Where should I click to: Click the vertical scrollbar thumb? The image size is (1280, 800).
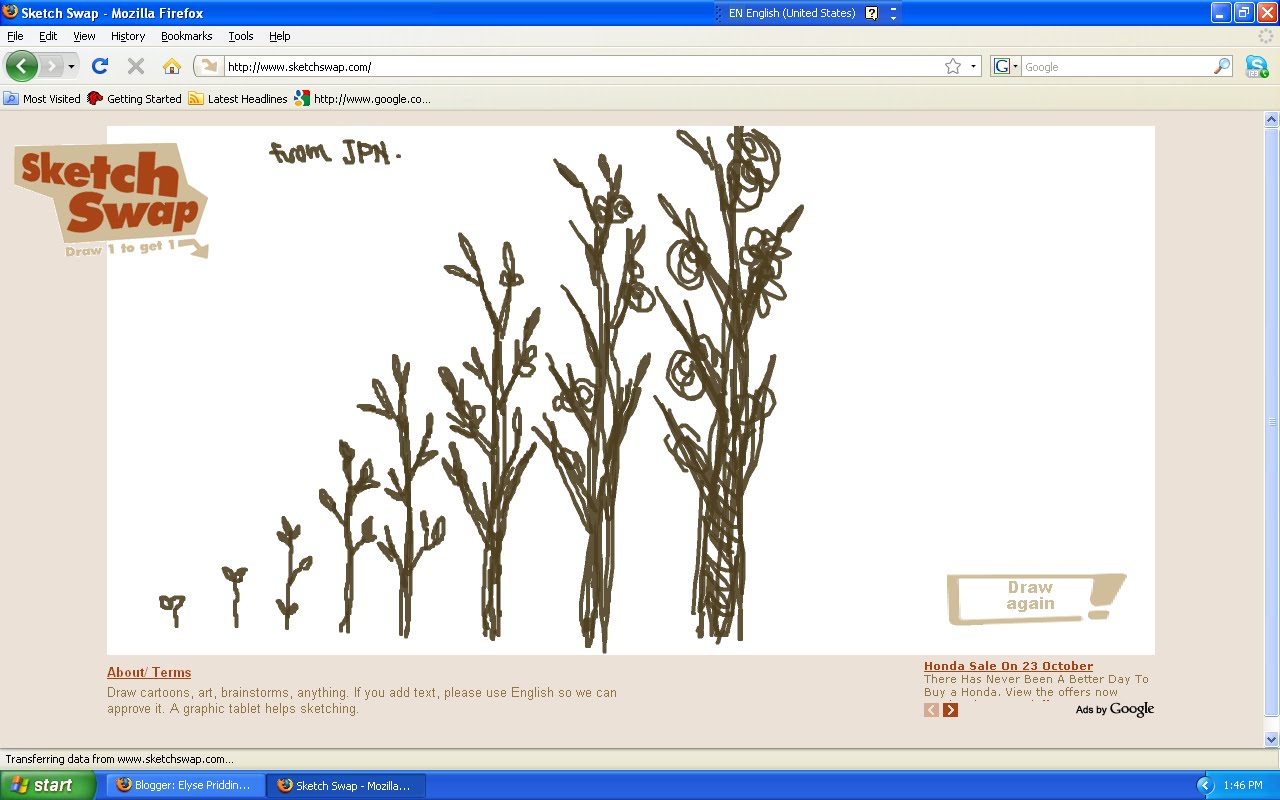click(x=1272, y=422)
